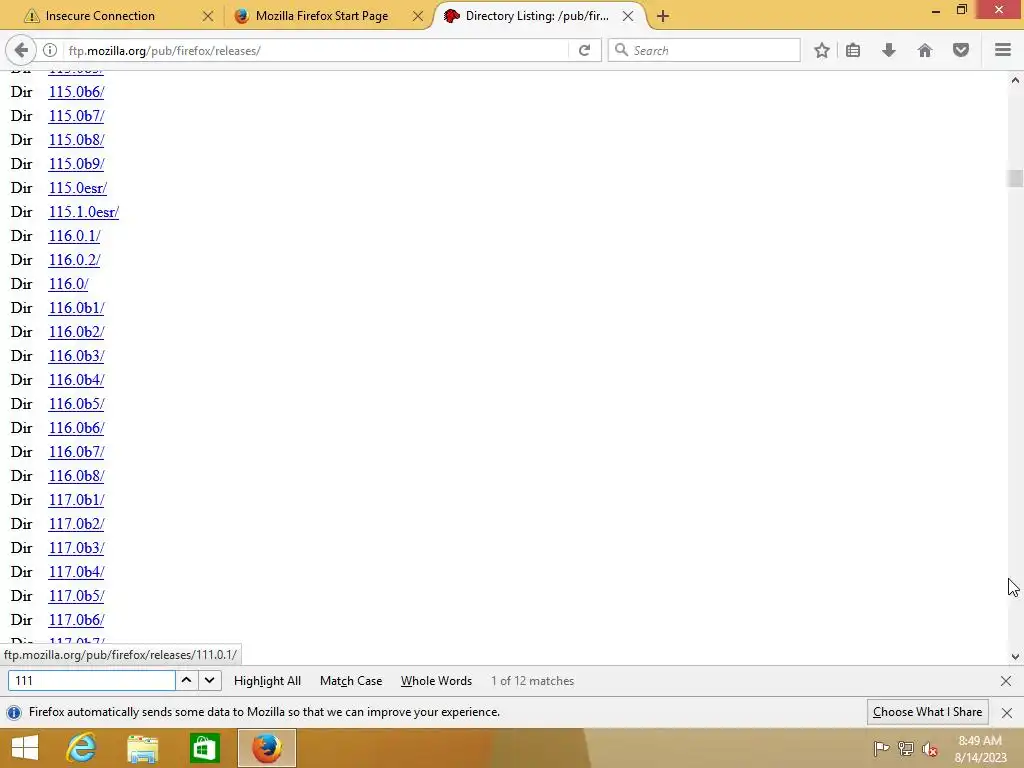
Task: Open the Windows Start button
Action: point(25,748)
